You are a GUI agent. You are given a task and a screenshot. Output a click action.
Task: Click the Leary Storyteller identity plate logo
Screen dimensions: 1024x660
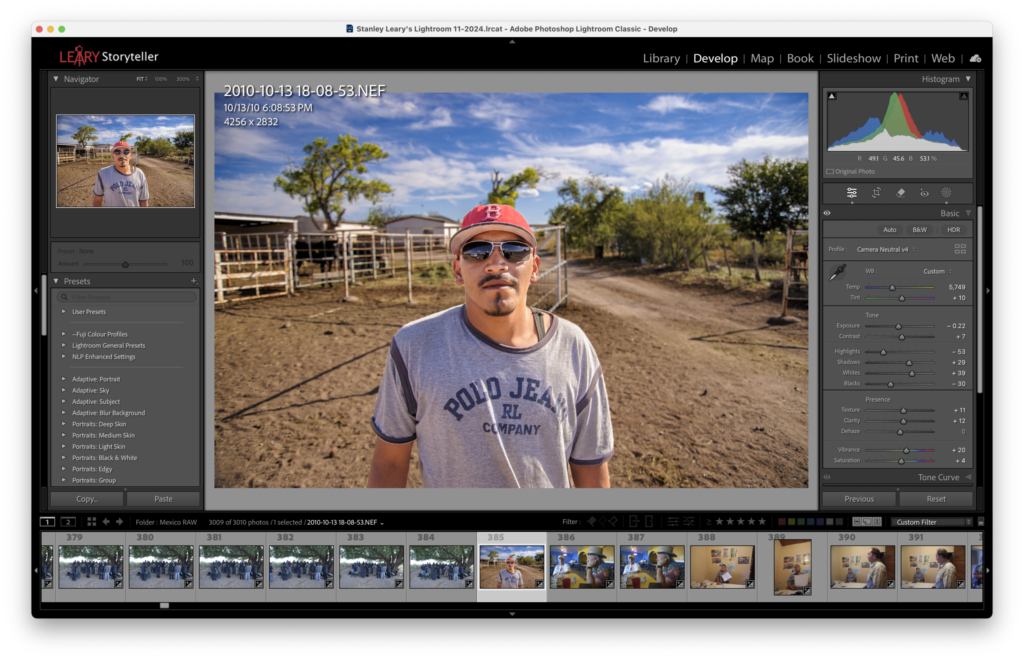pos(108,57)
